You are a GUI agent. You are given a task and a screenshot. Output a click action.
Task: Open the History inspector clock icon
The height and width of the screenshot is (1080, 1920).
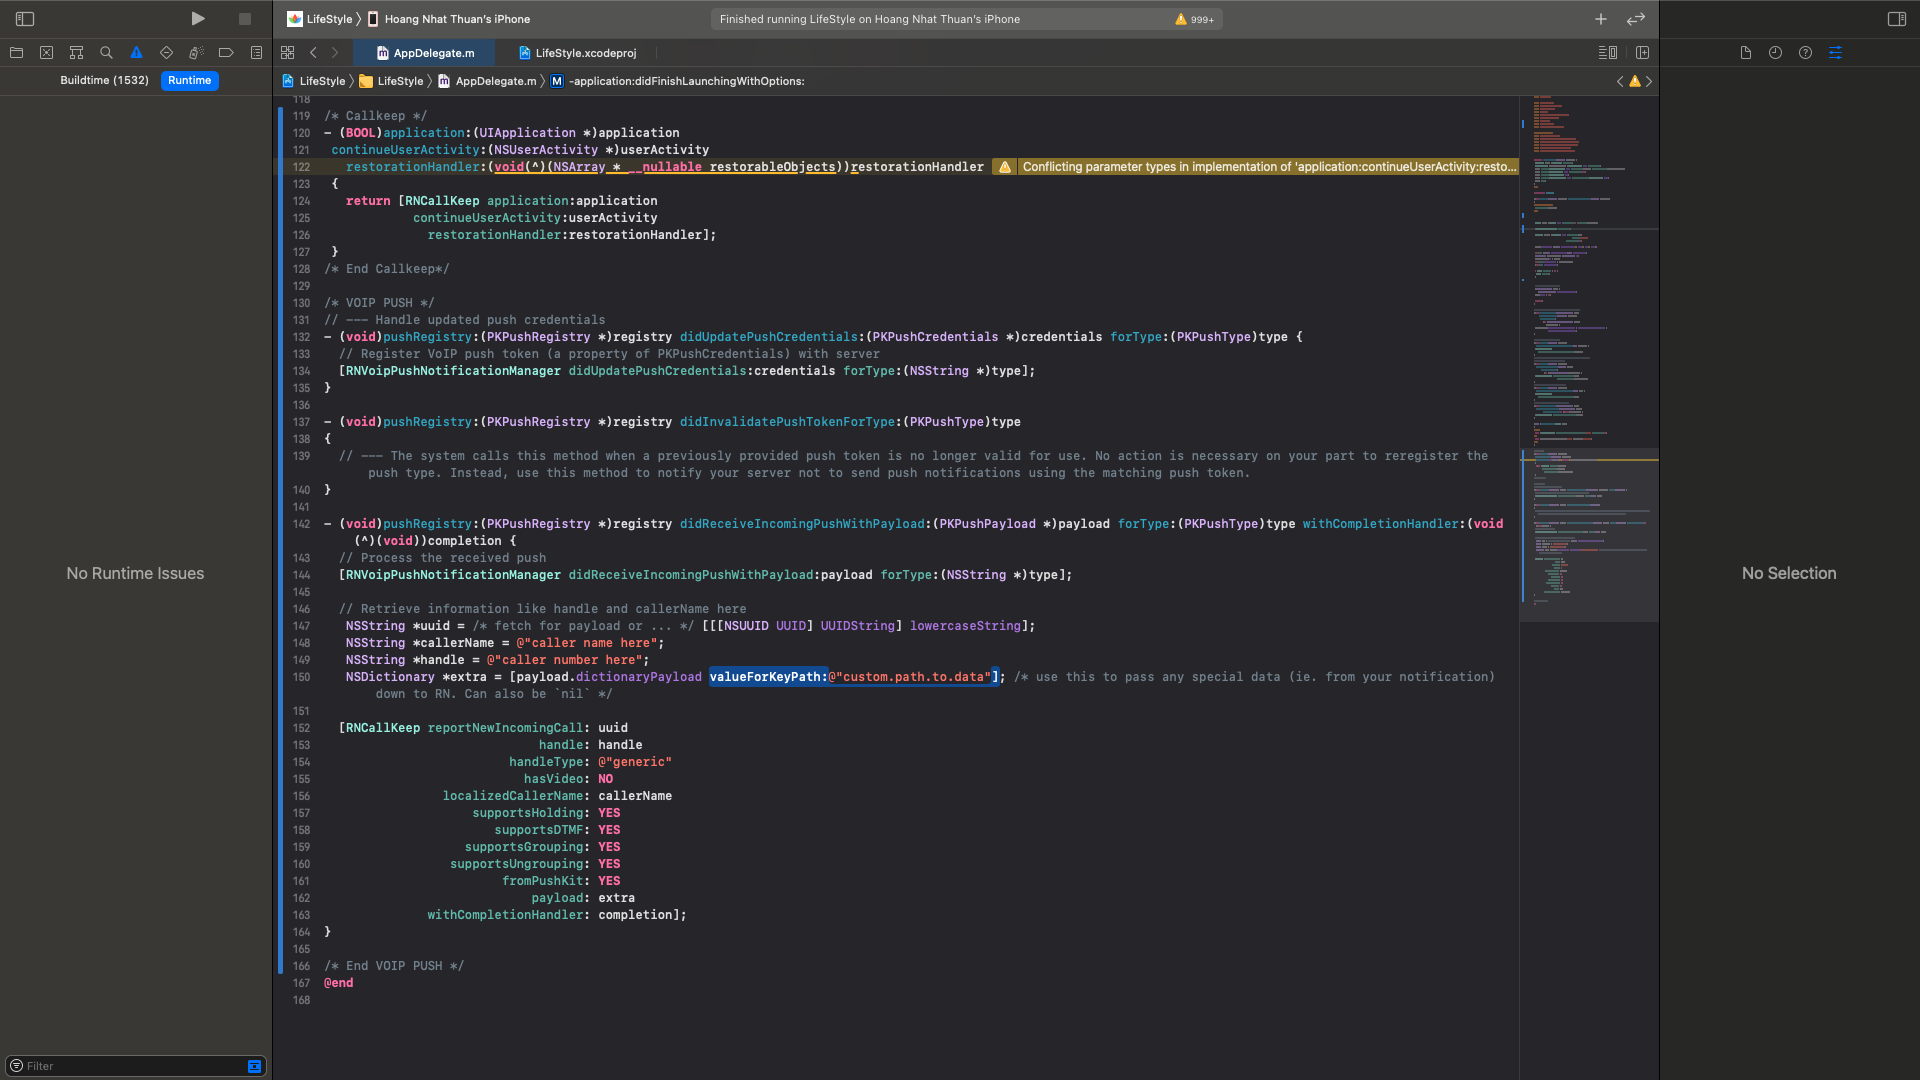[x=1775, y=53]
